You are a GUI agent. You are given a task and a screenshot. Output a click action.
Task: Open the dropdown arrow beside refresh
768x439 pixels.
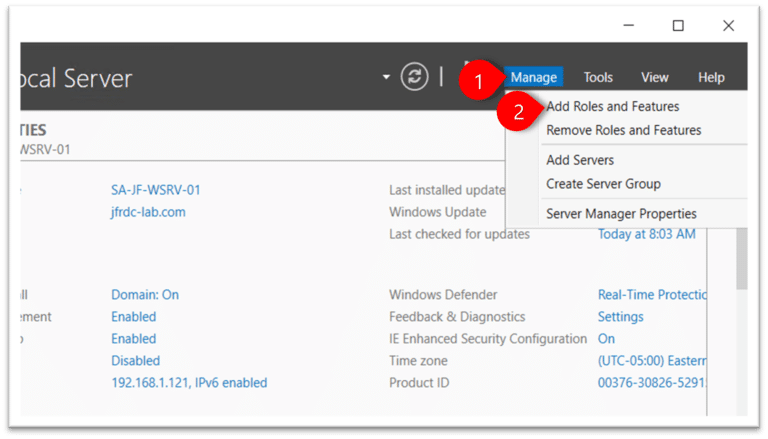386,77
